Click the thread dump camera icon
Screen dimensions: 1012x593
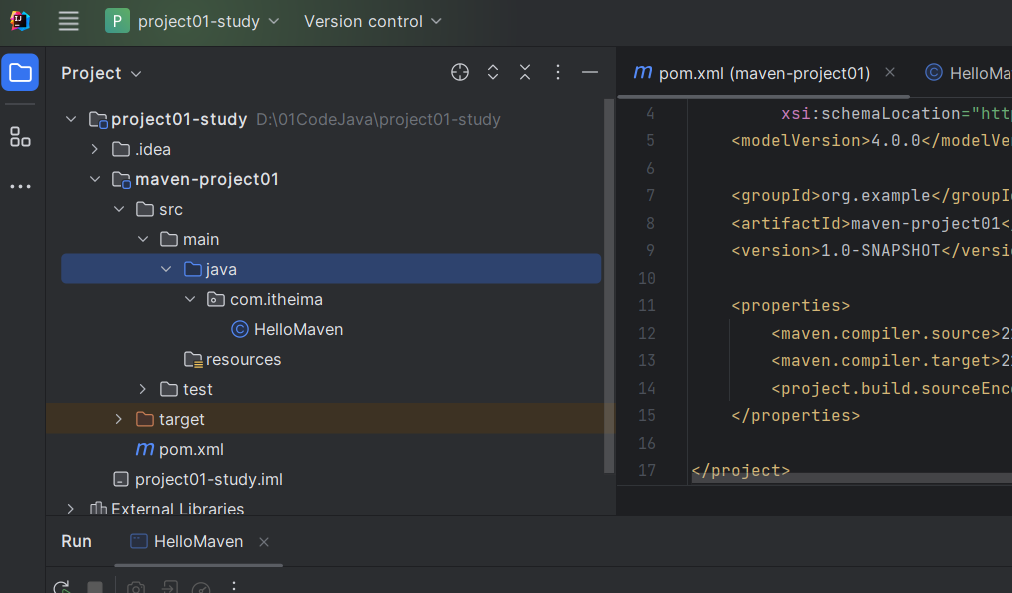click(x=136, y=587)
